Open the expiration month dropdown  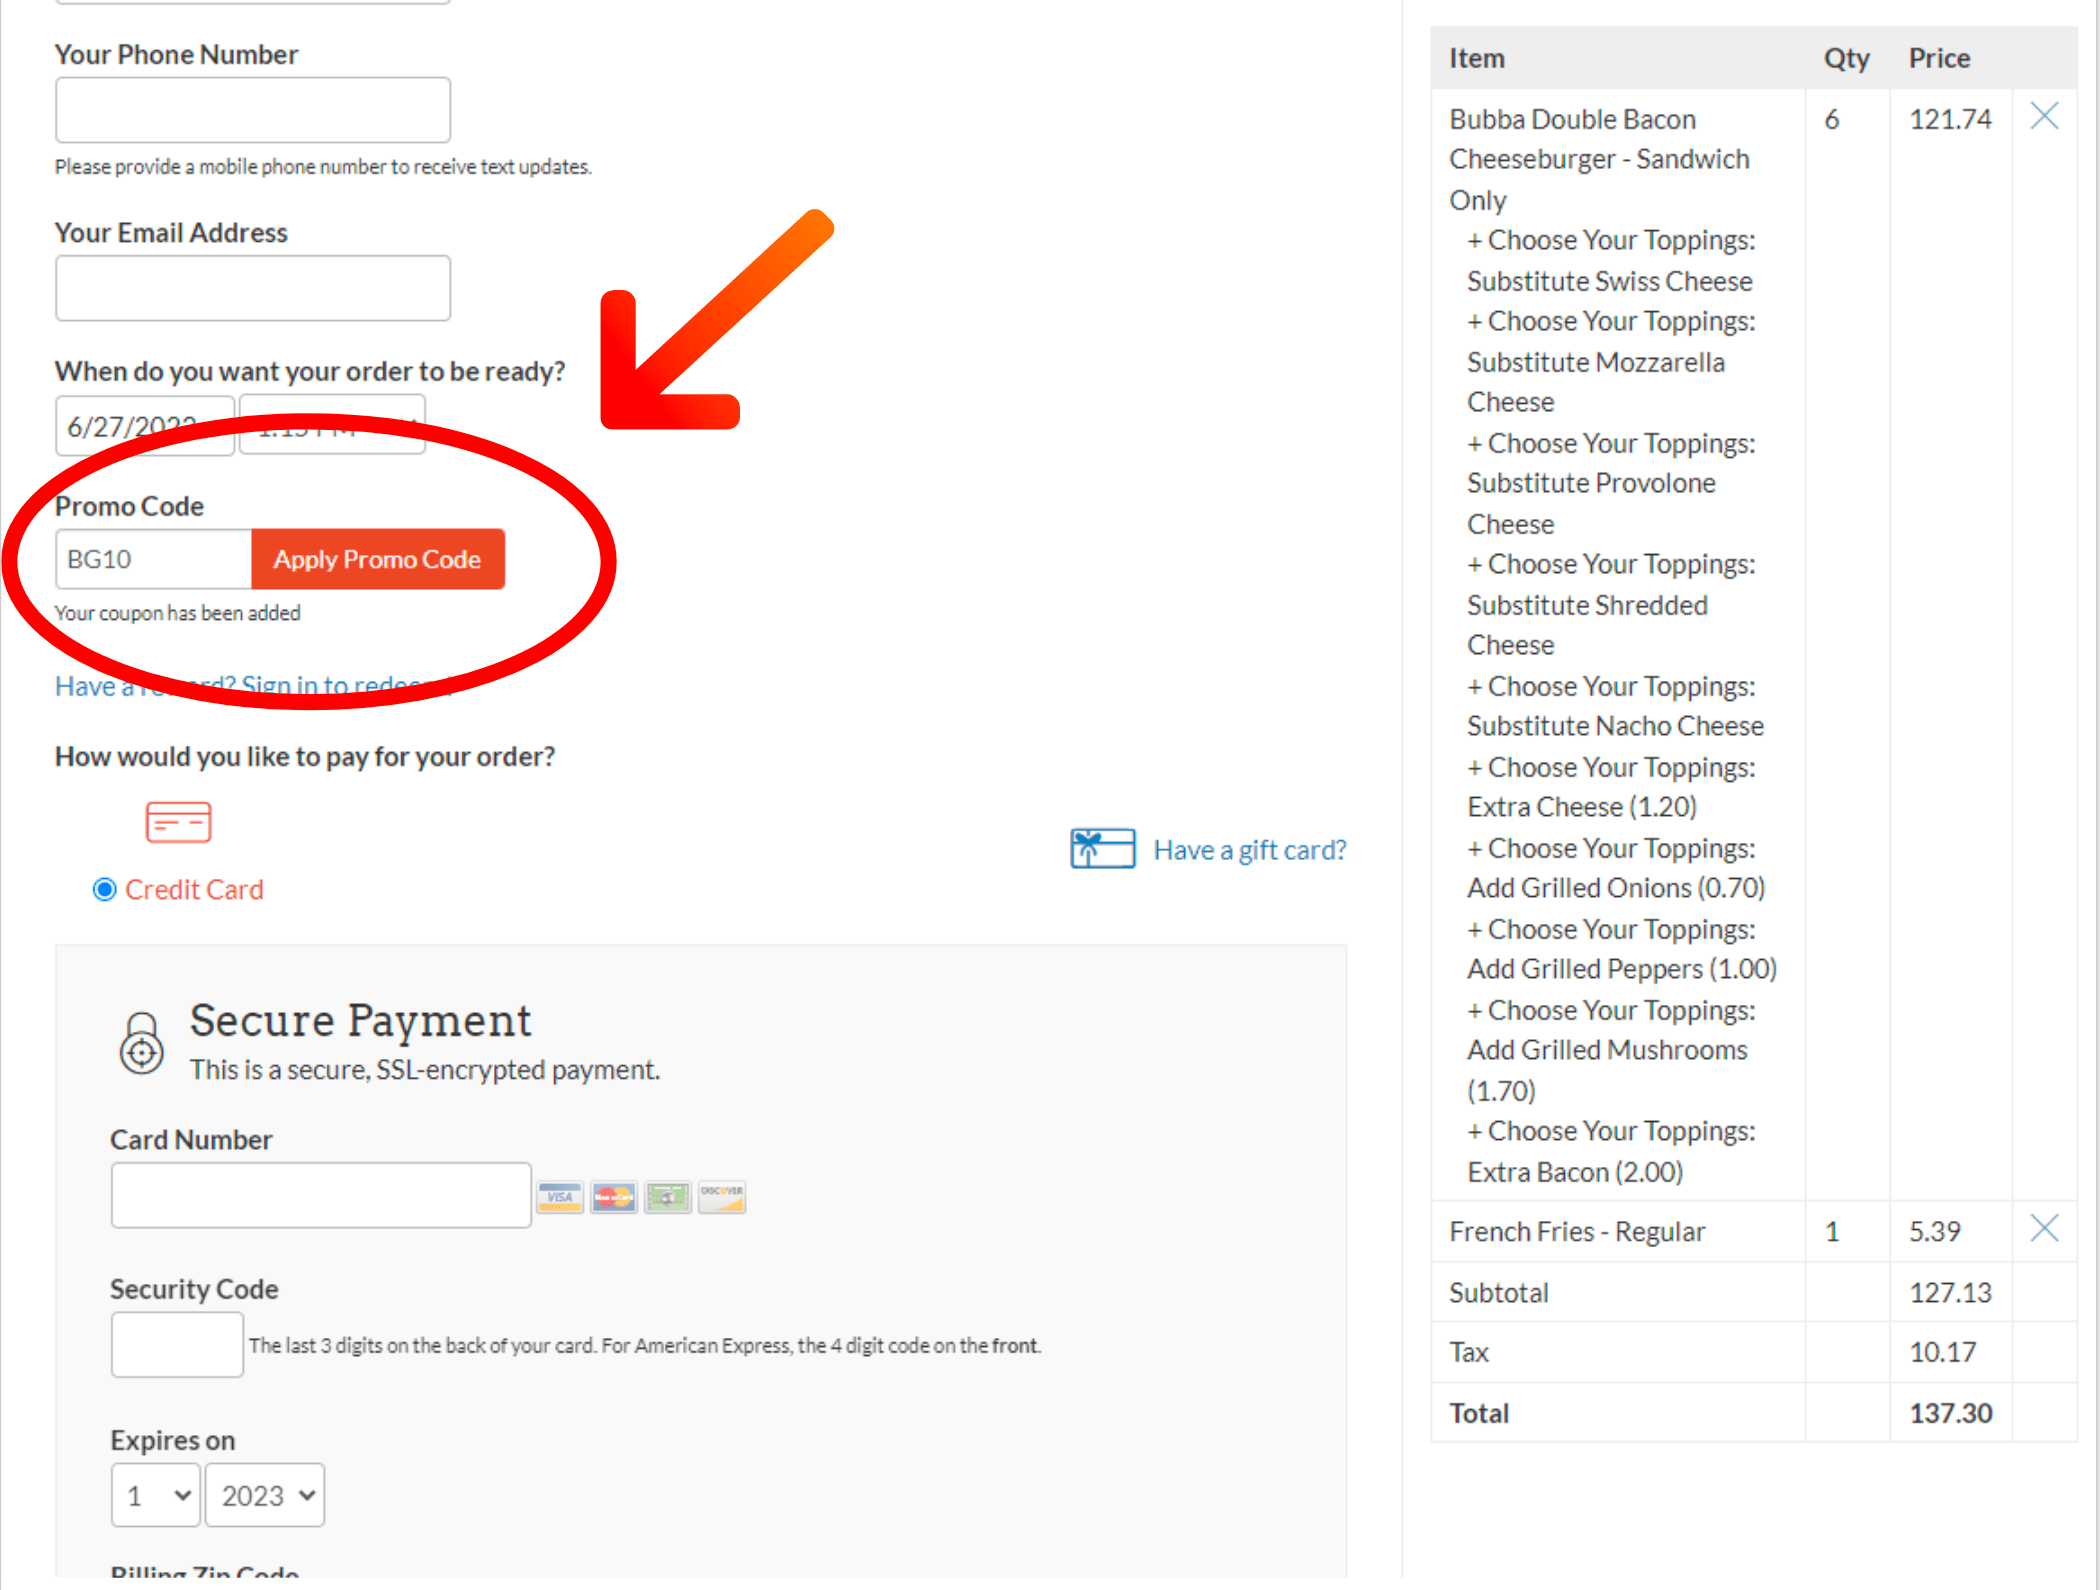(x=156, y=1496)
